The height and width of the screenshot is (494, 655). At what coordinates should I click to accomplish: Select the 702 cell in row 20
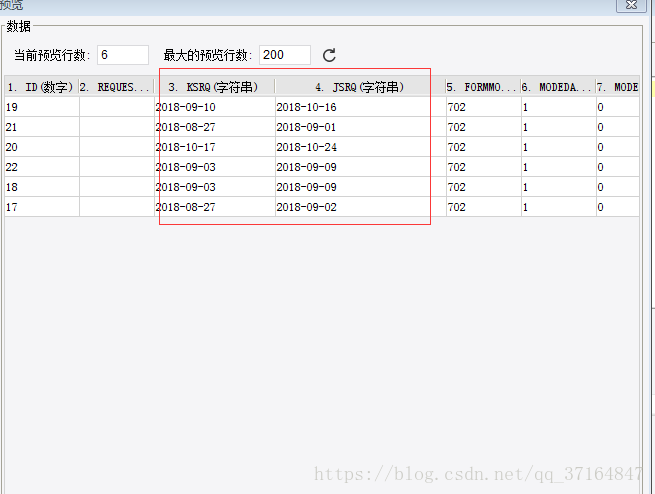coord(484,147)
